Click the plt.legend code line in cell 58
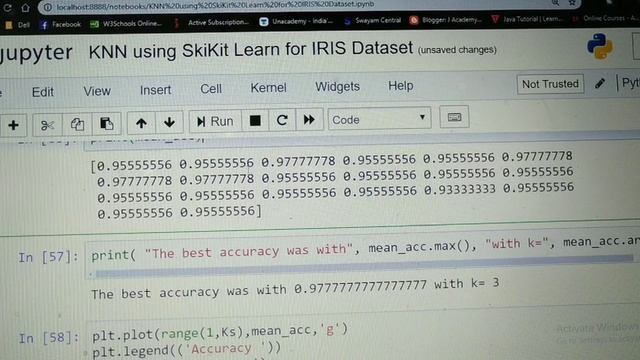 click(x=187, y=349)
